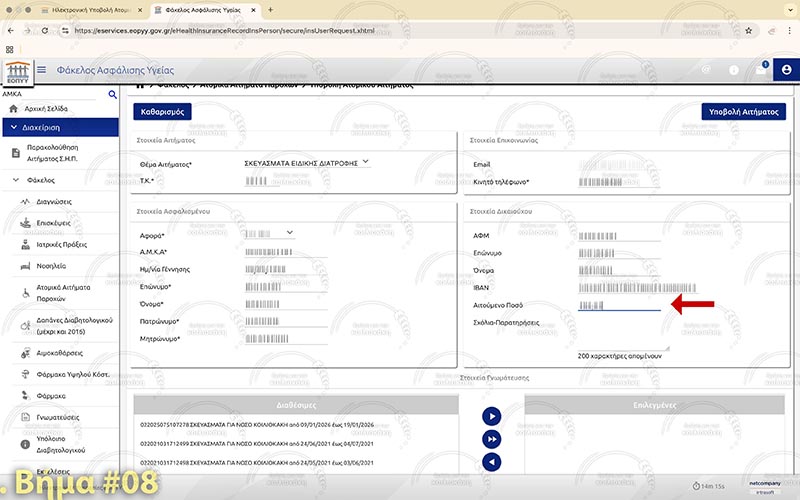This screenshot has height=500, width=800.
Task: Click the Υποβολή Αιτήματος button
Action: click(744, 112)
